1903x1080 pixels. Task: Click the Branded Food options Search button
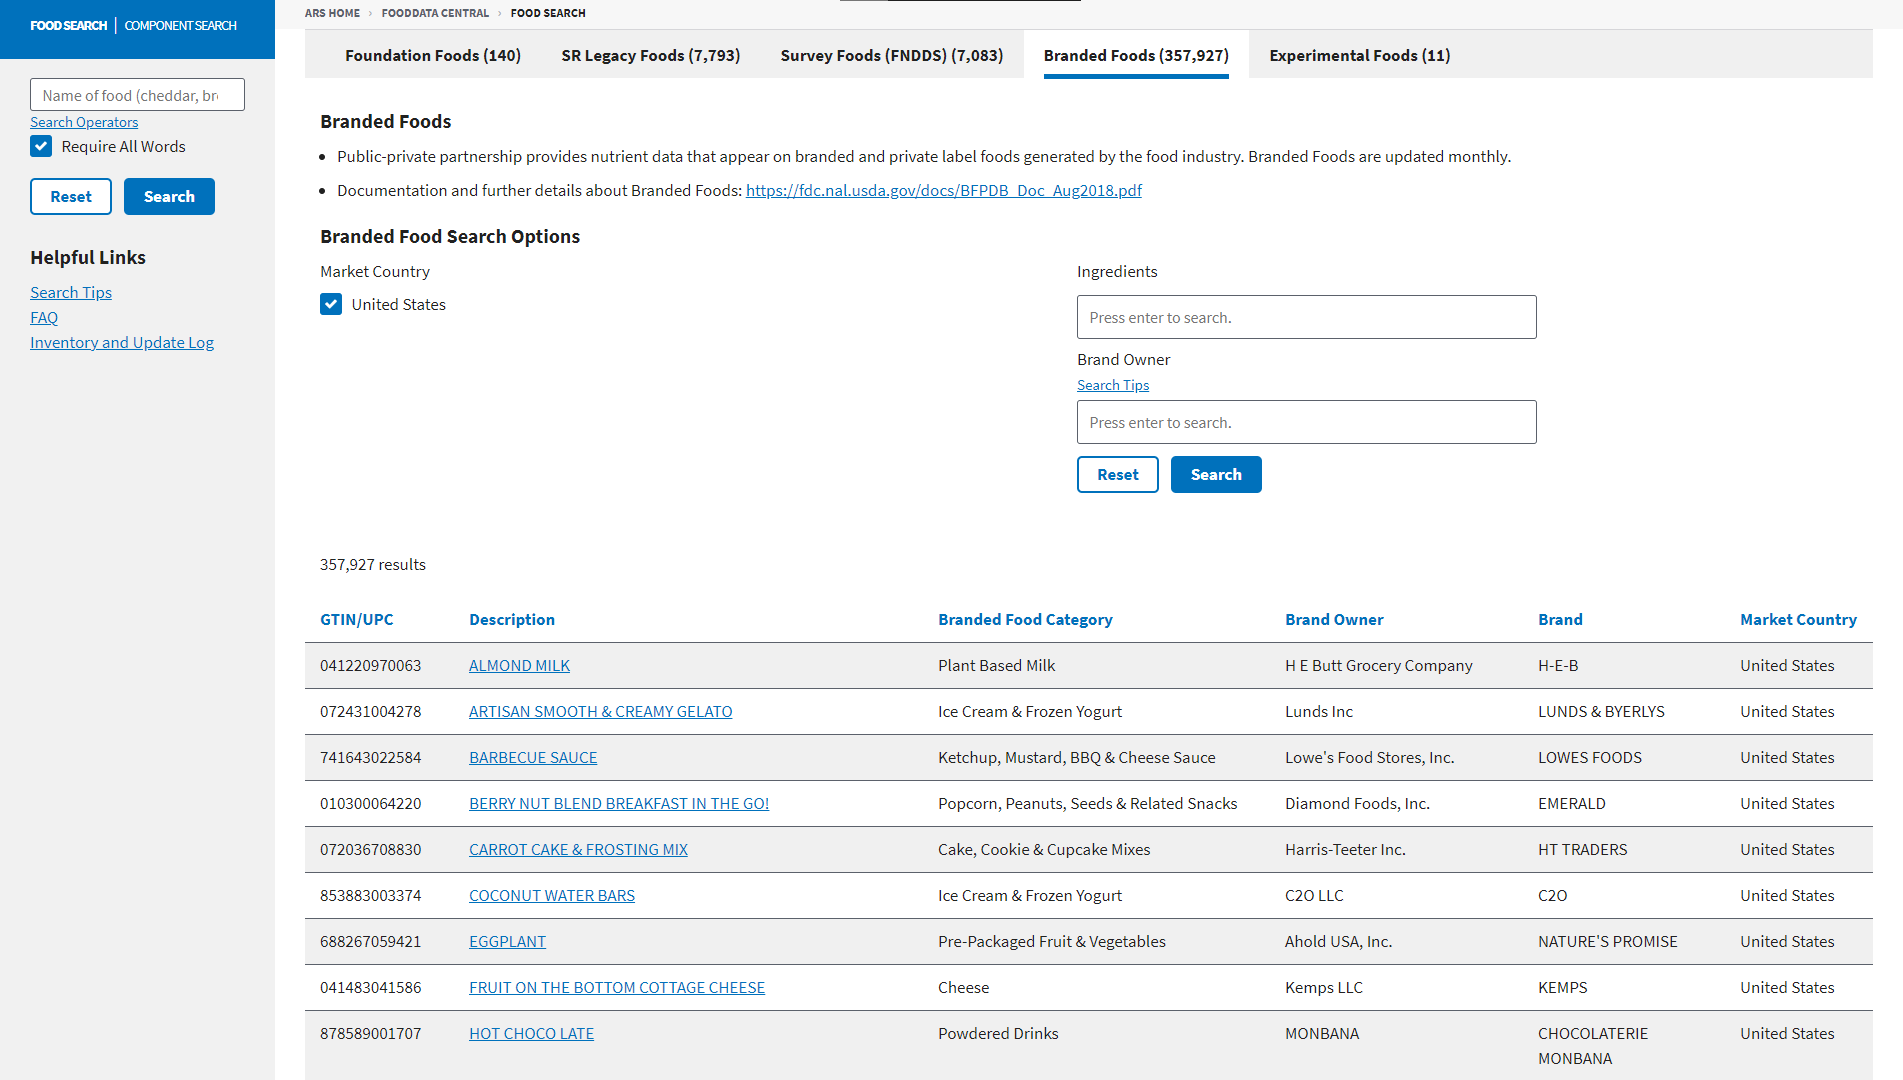(1215, 475)
